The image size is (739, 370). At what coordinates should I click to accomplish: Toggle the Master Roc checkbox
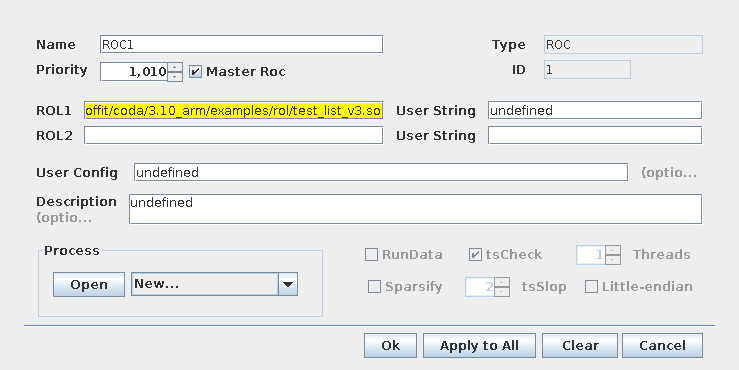pyautogui.click(x=195, y=72)
